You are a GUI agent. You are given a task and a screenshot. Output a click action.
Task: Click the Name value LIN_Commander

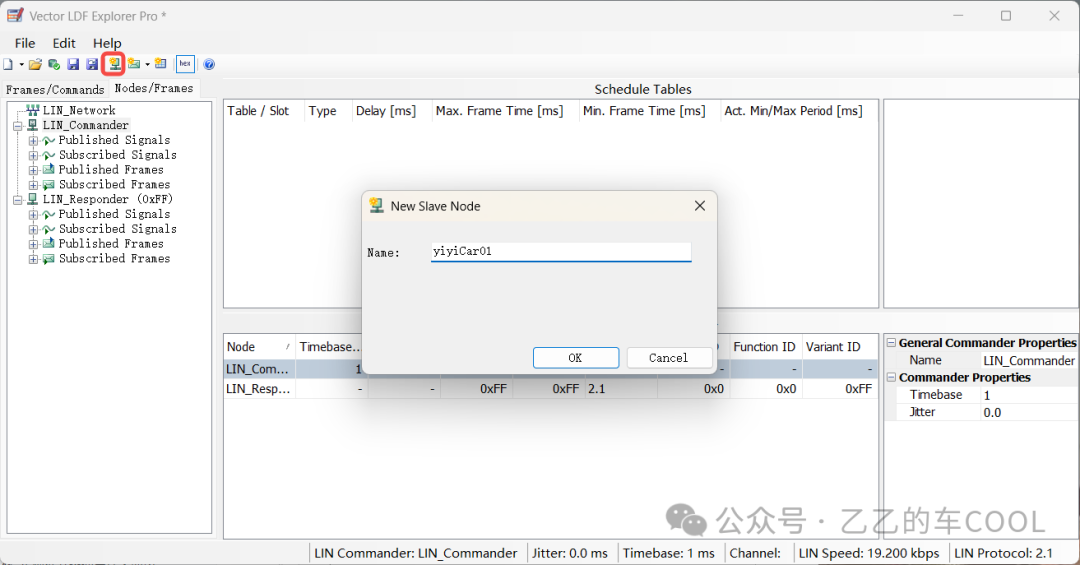(x=1028, y=360)
